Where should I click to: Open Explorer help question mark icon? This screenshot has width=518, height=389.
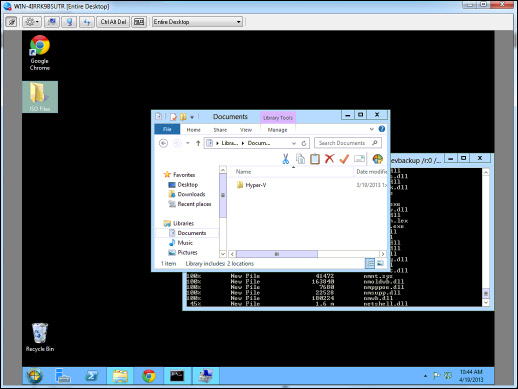coord(382,129)
